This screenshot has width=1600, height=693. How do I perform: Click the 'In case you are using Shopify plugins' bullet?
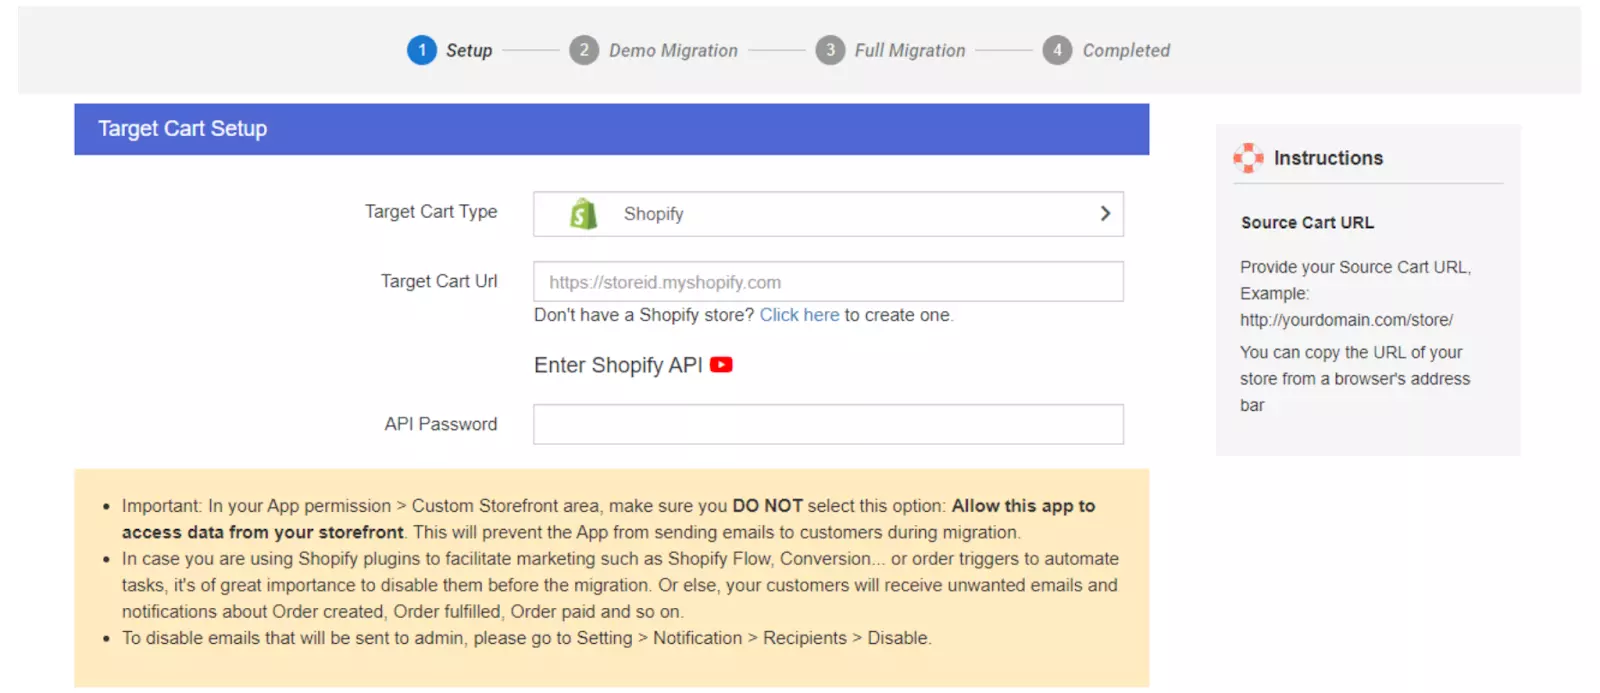pyautogui.click(x=620, y=585)
